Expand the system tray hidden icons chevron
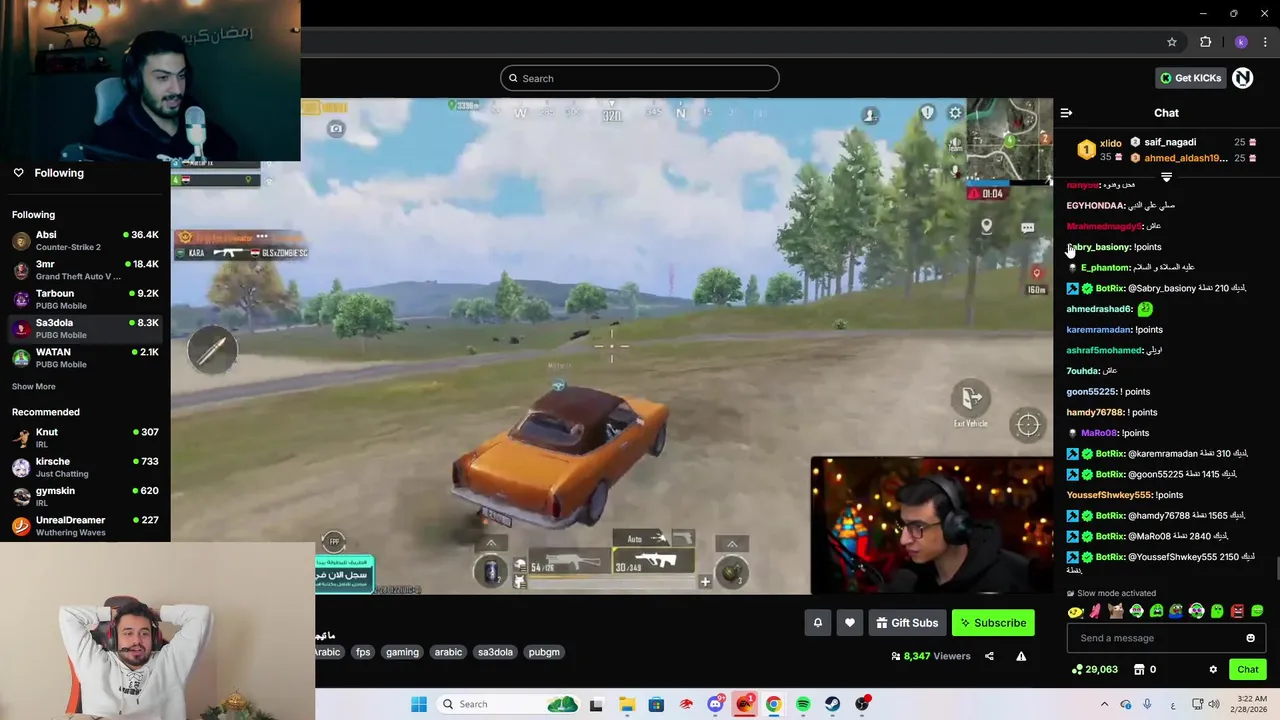Screen dimensions: 1280x720 coord(1104,704)
